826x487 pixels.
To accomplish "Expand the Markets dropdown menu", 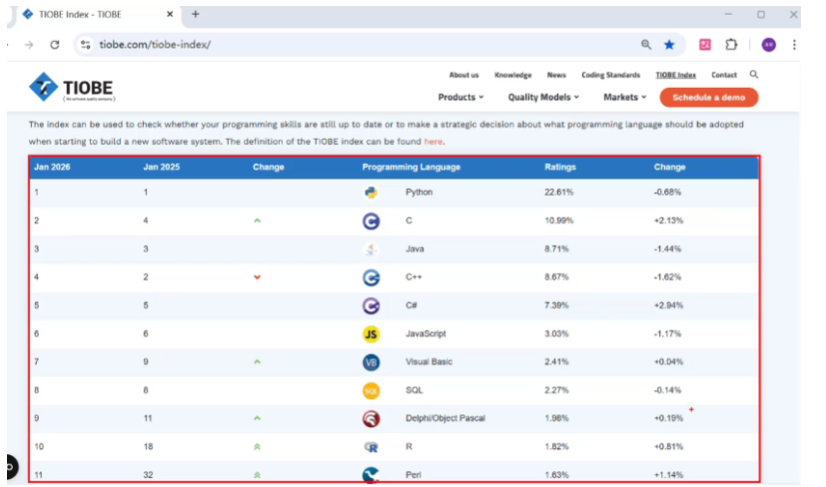I will pos(625,97).
